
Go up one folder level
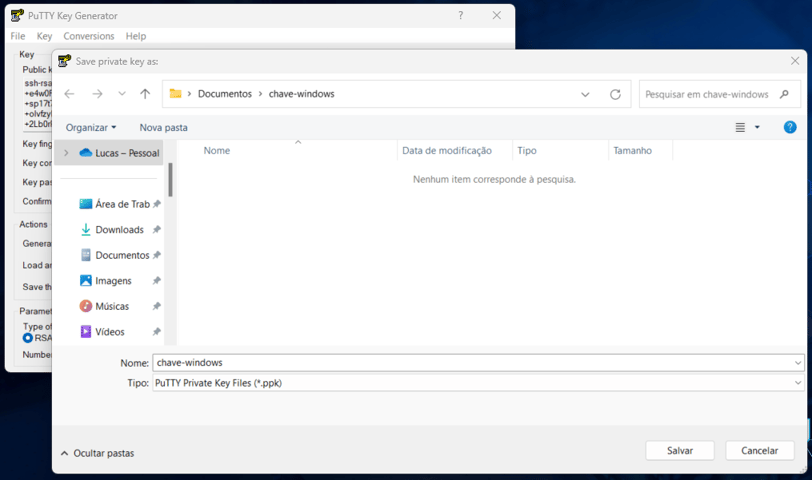click(145, 94)
